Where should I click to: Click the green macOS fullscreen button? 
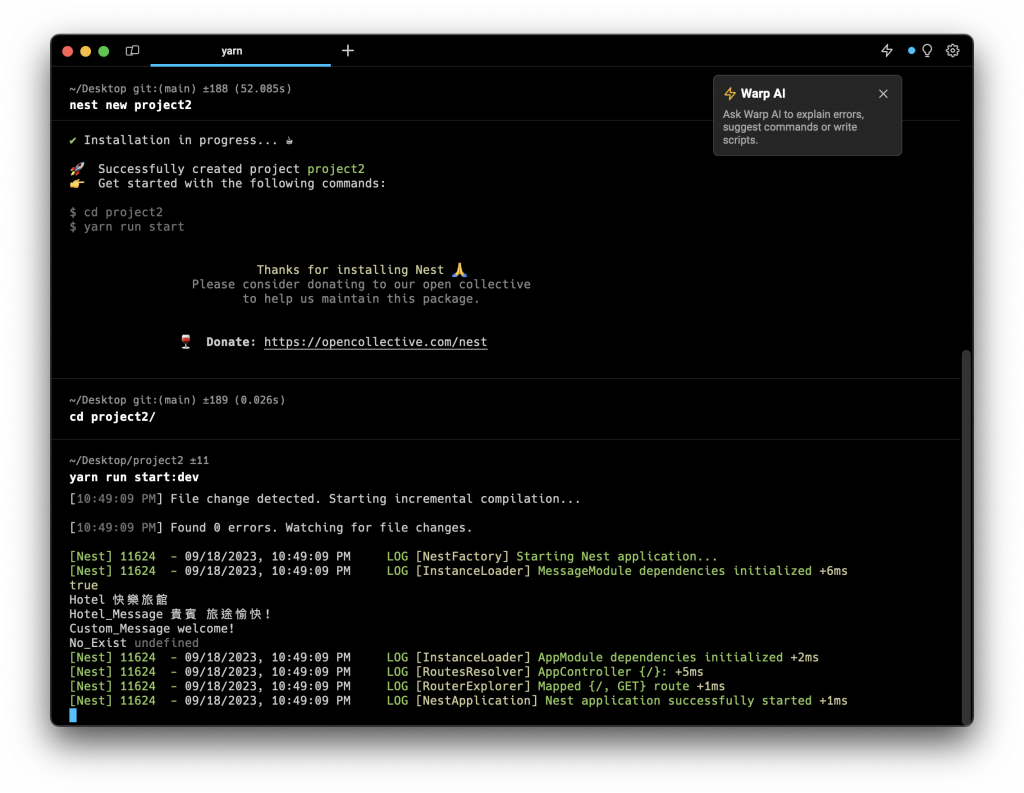tap(104, 51)
